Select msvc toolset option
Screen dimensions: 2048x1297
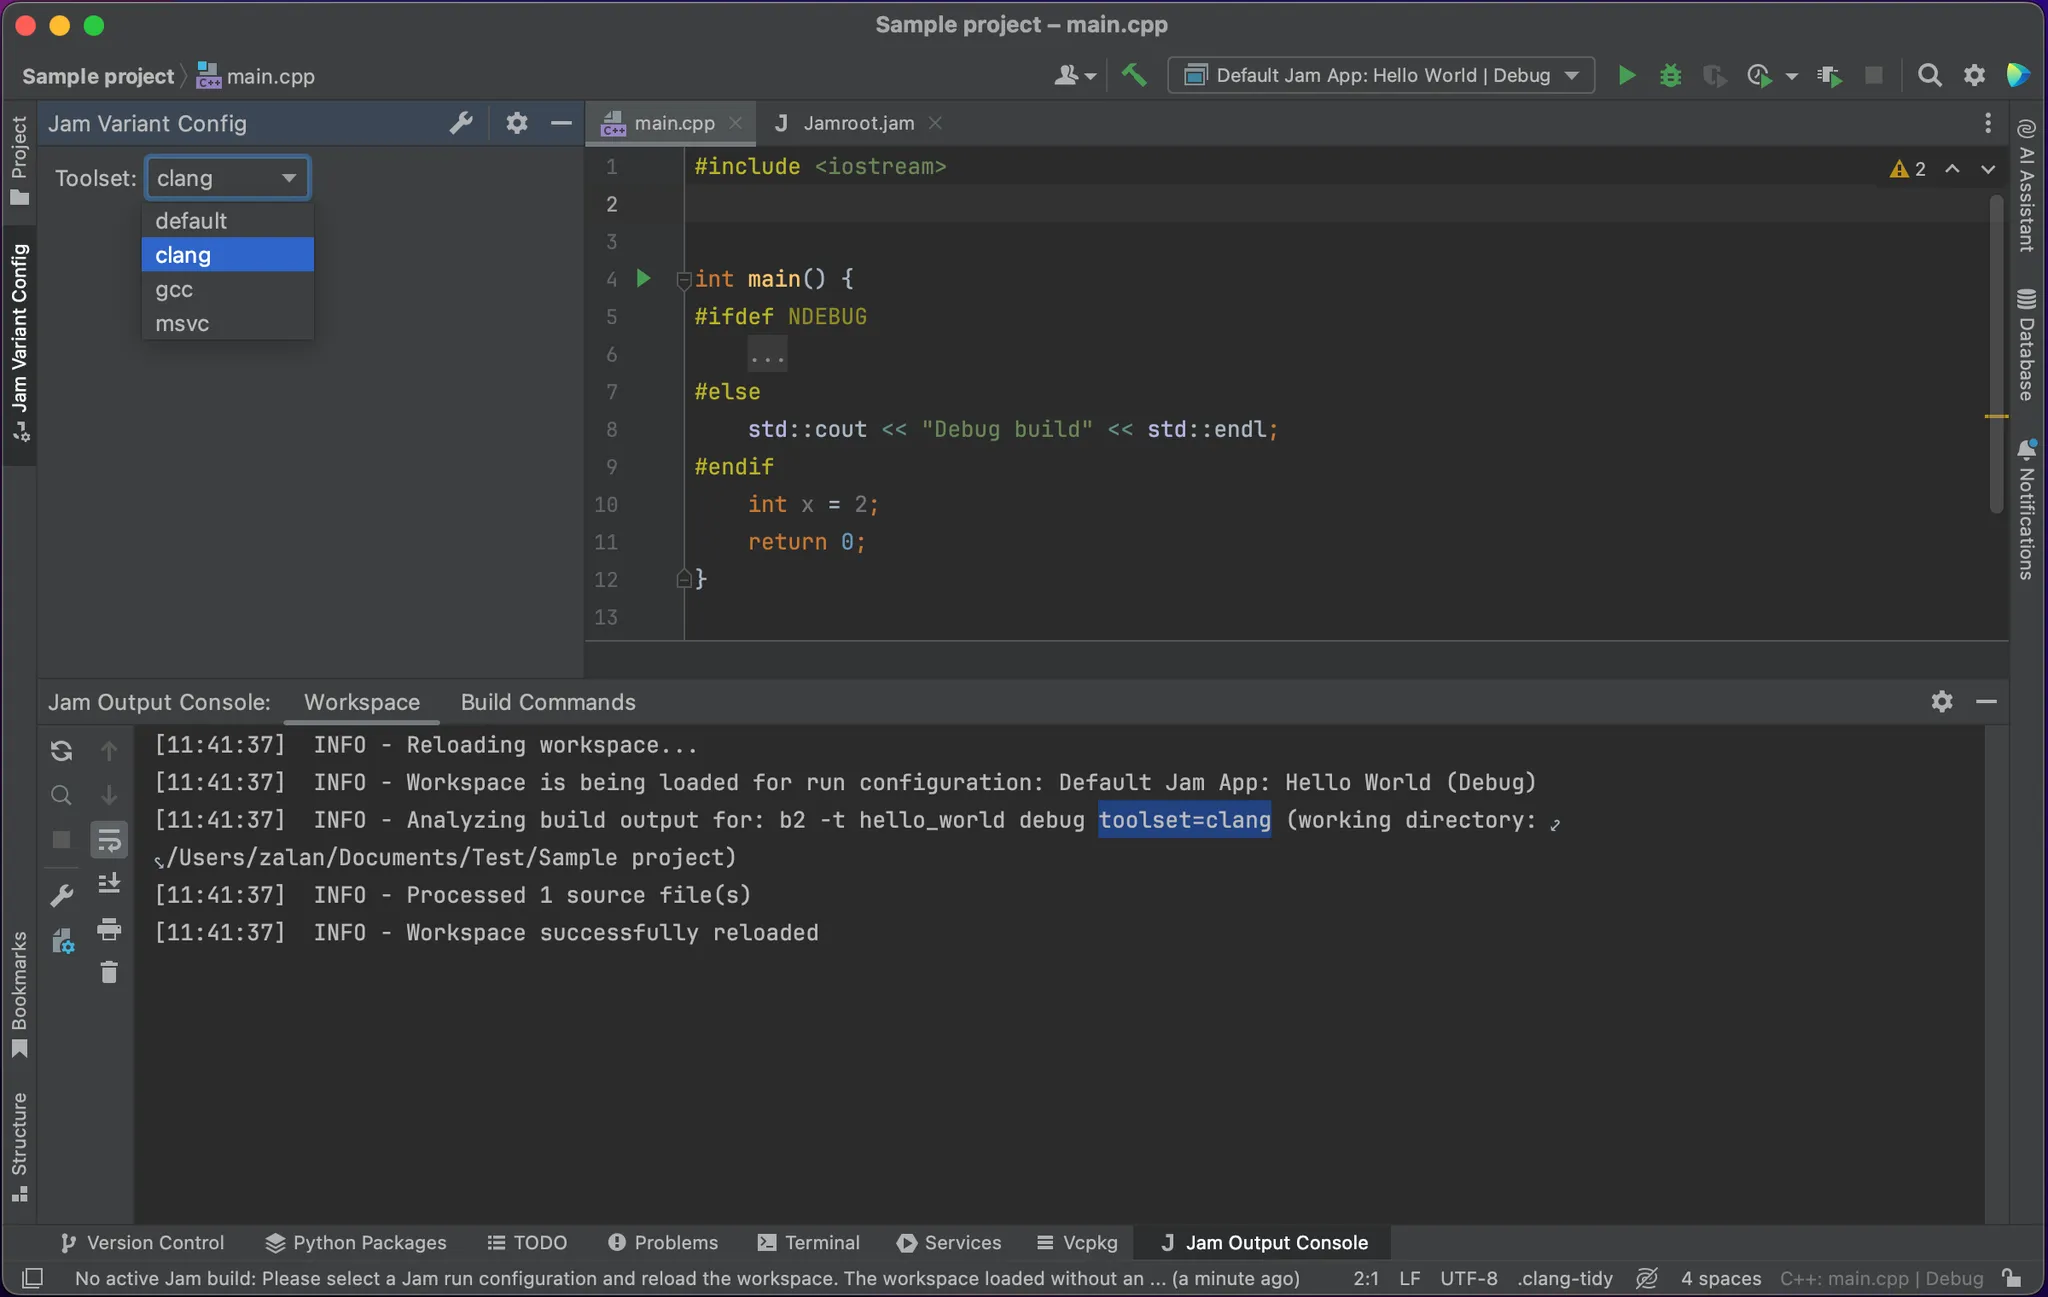pyautogui.click(x=228, y=323)
